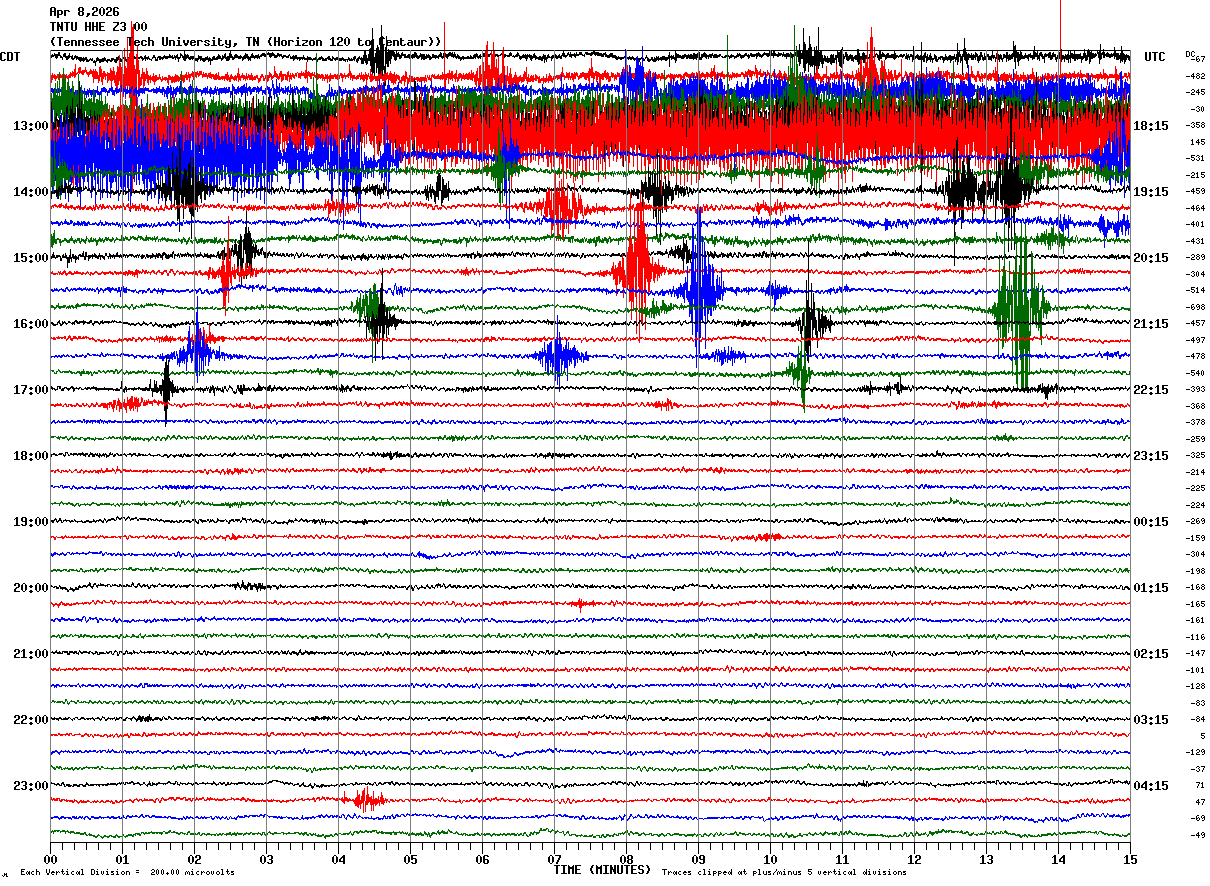Select minute 07 on the bottom axis

coord(554,859)
